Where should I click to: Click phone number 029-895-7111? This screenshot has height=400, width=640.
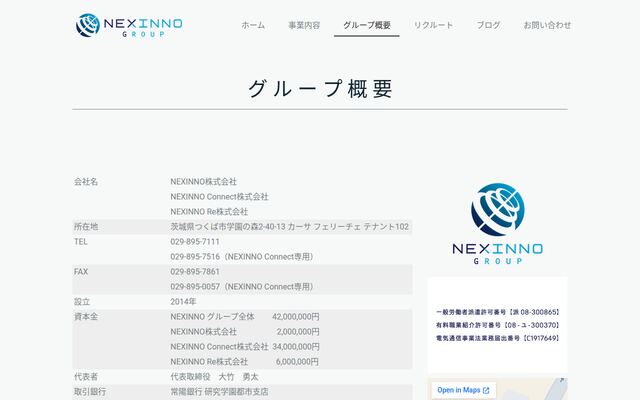[195, 242]
